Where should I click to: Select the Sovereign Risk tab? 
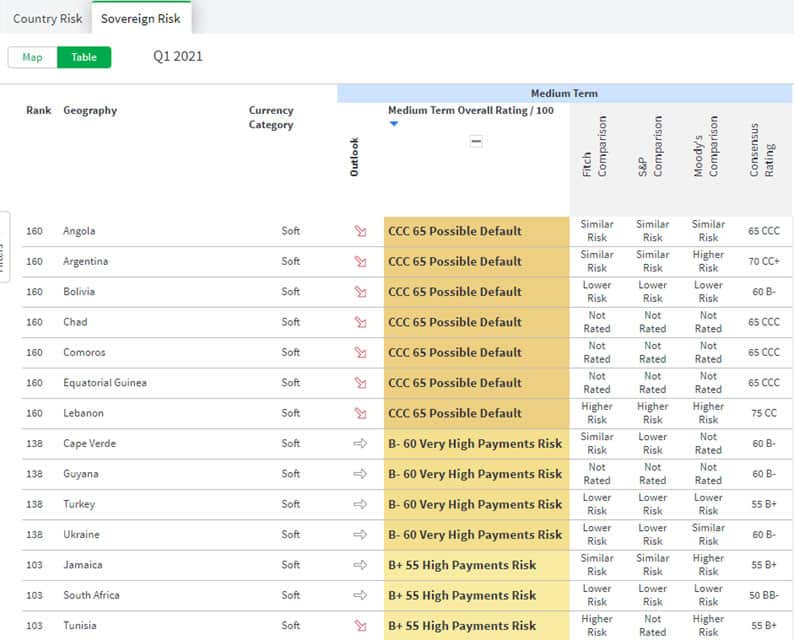141,19
